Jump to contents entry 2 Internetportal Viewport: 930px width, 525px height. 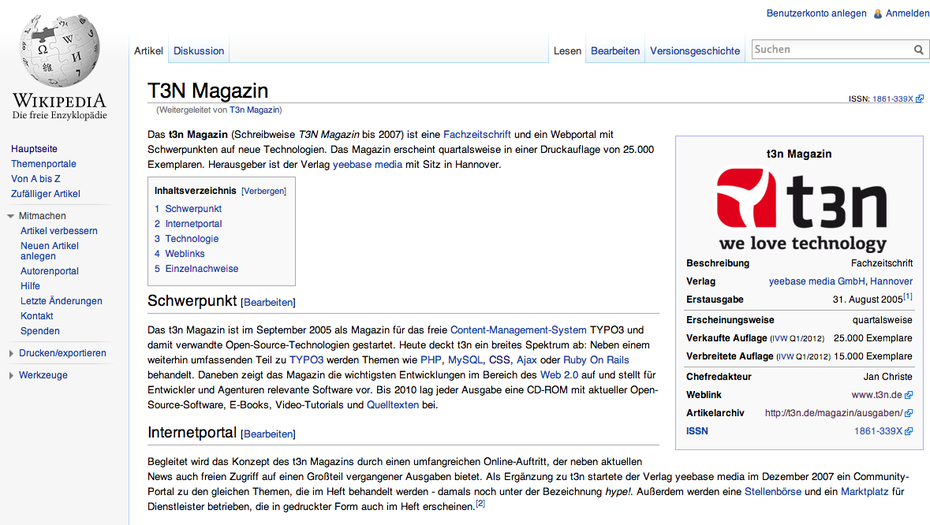(x=188, y=224)
